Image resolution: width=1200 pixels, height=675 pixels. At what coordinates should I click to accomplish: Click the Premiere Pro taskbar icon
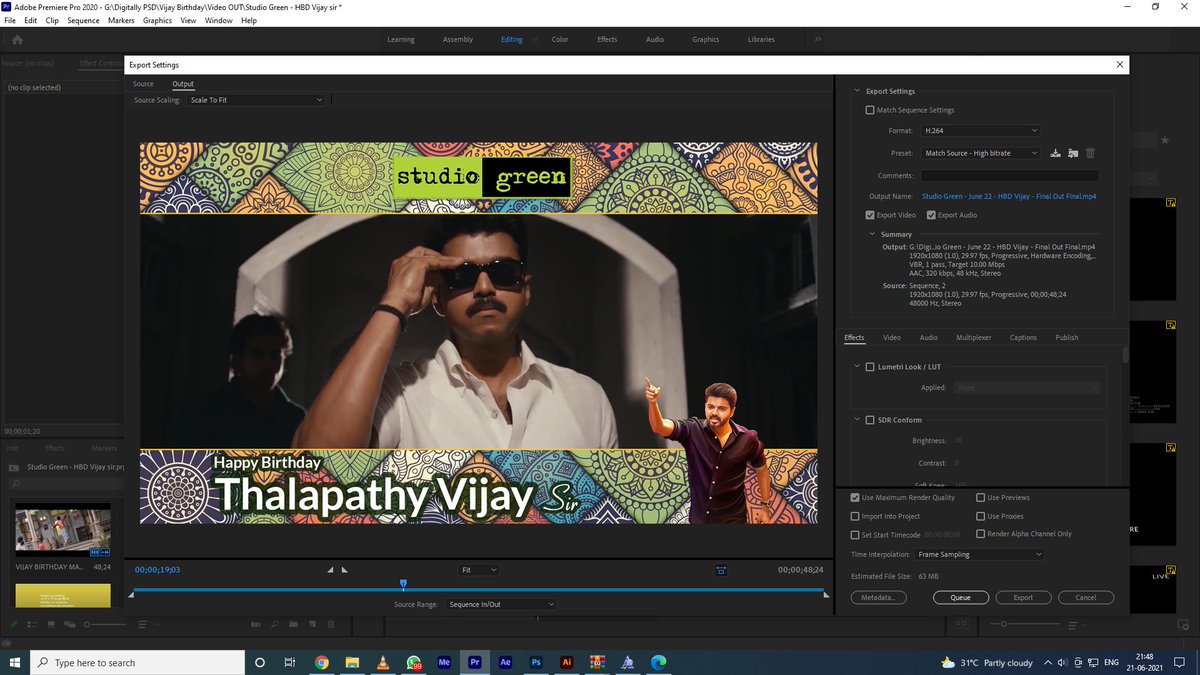pyautogui.click(x=475, y=662)
